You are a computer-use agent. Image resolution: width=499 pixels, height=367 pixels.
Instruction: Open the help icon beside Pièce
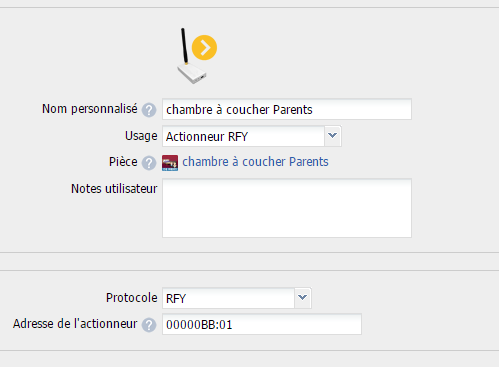(149, 163)
